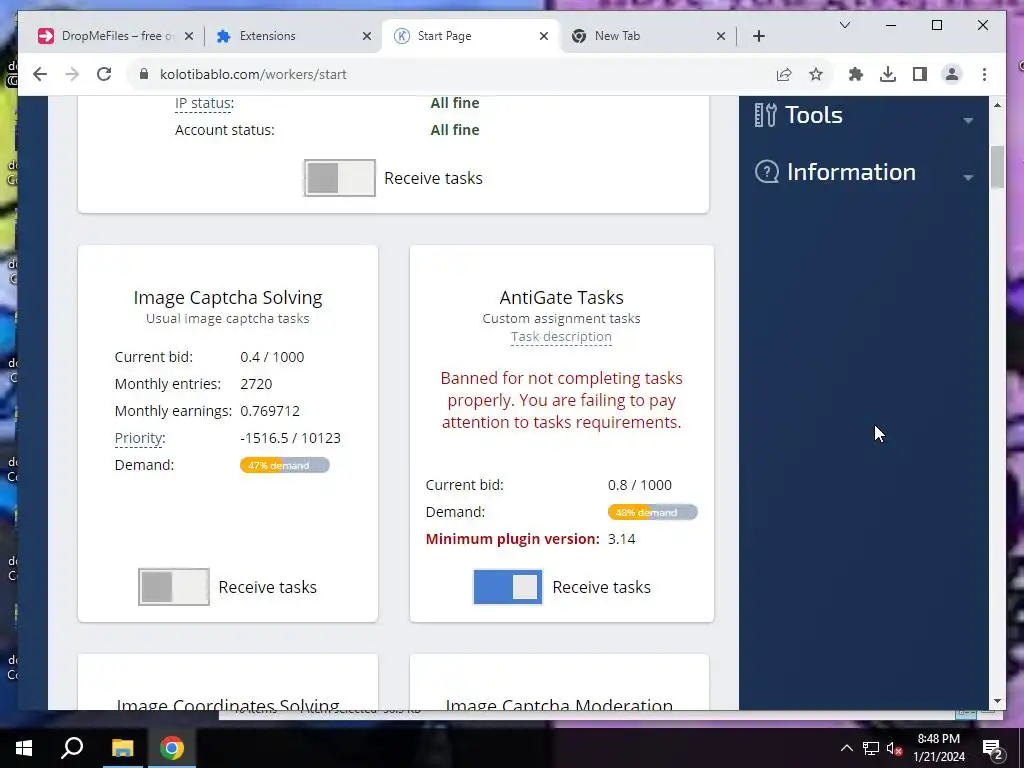The image size is (1024, 768).
Task: Close the DropMeFiles tab
Action: [x=189, y=36]
